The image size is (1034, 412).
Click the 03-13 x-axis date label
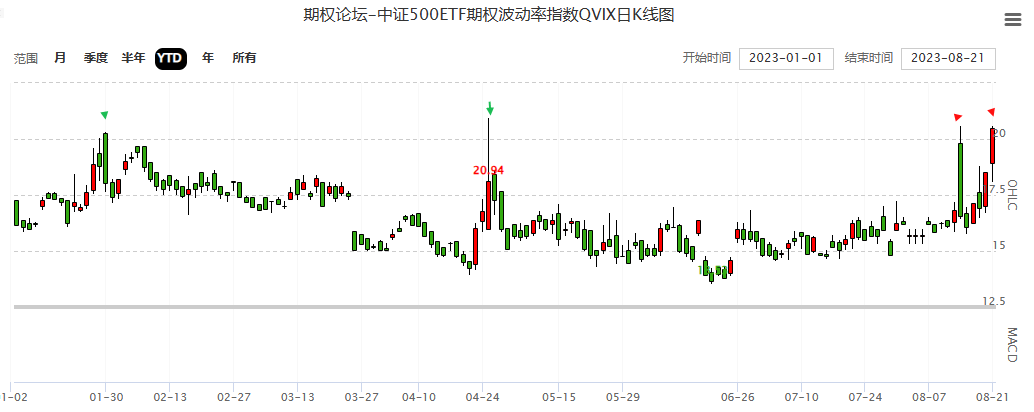(x=297, y=397)
